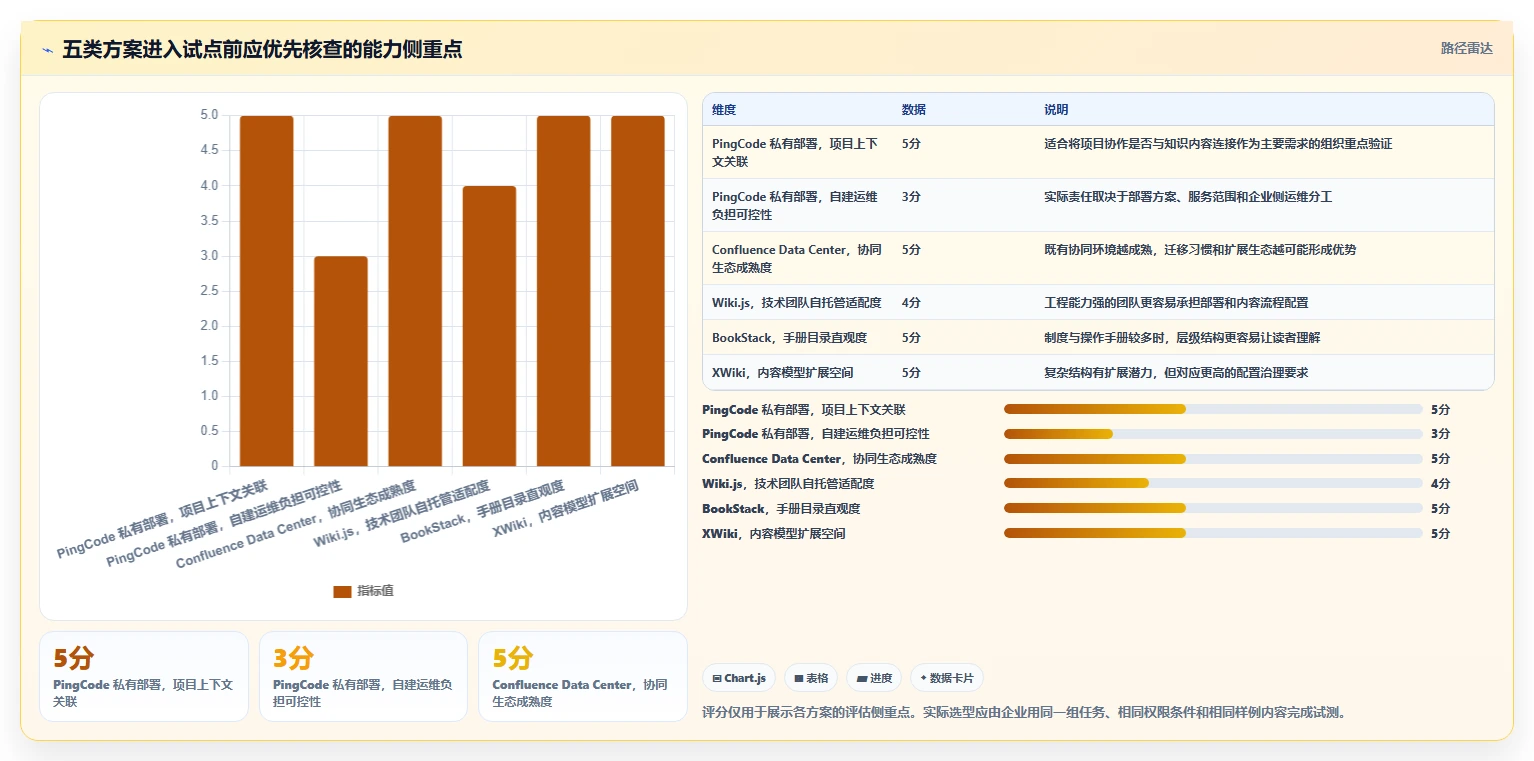
Task: Click the progress bar for PingCode 自建运维负担可控性
Action: pos(1213,434)
